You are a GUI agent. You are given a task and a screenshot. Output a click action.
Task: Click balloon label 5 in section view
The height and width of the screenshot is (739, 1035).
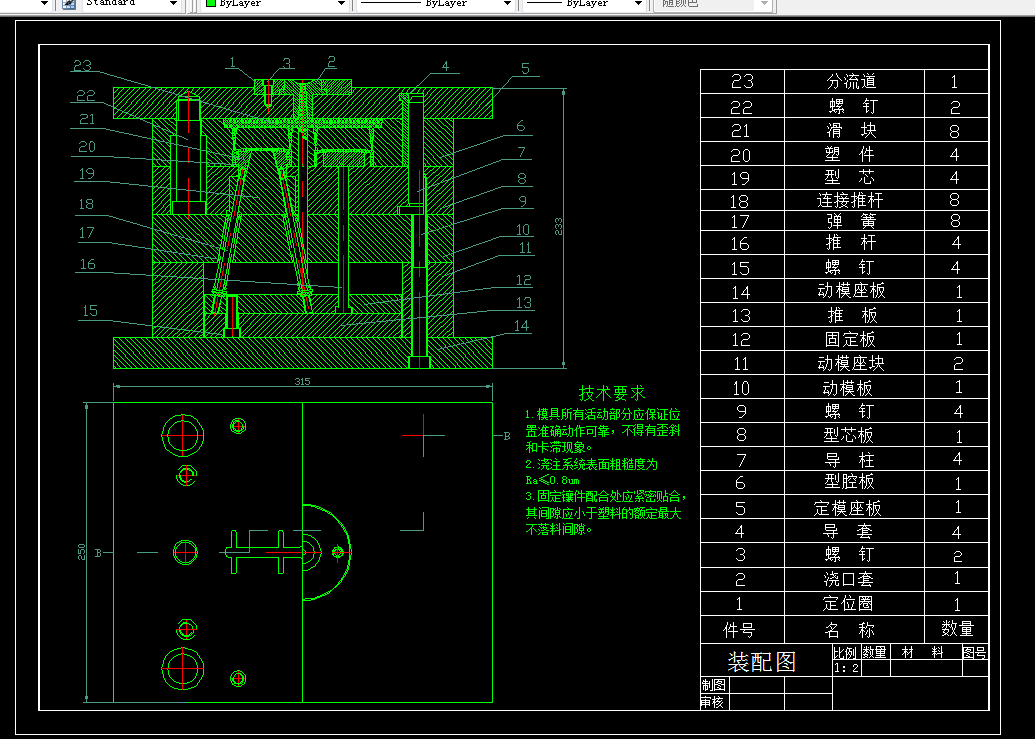click(x=525, y=69)
